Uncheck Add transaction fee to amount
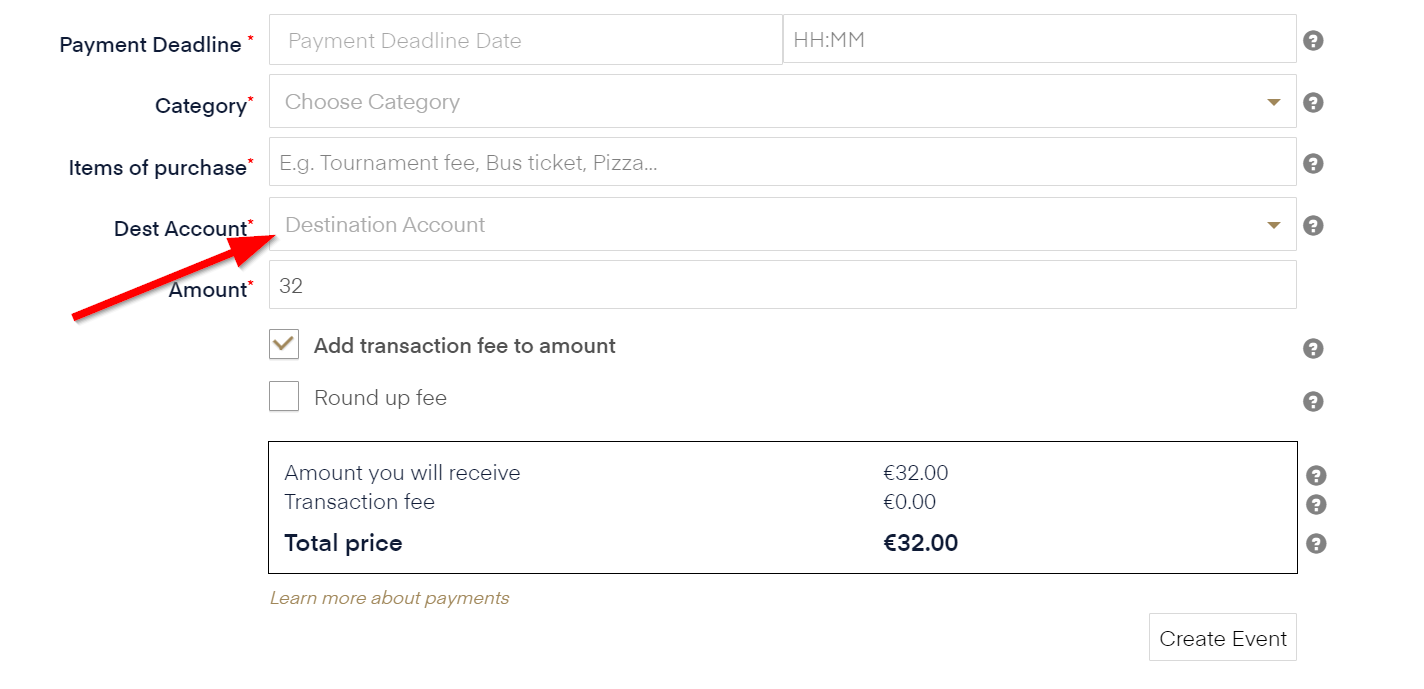Viewport: 1424px width, 689px height. coord(284,345)
